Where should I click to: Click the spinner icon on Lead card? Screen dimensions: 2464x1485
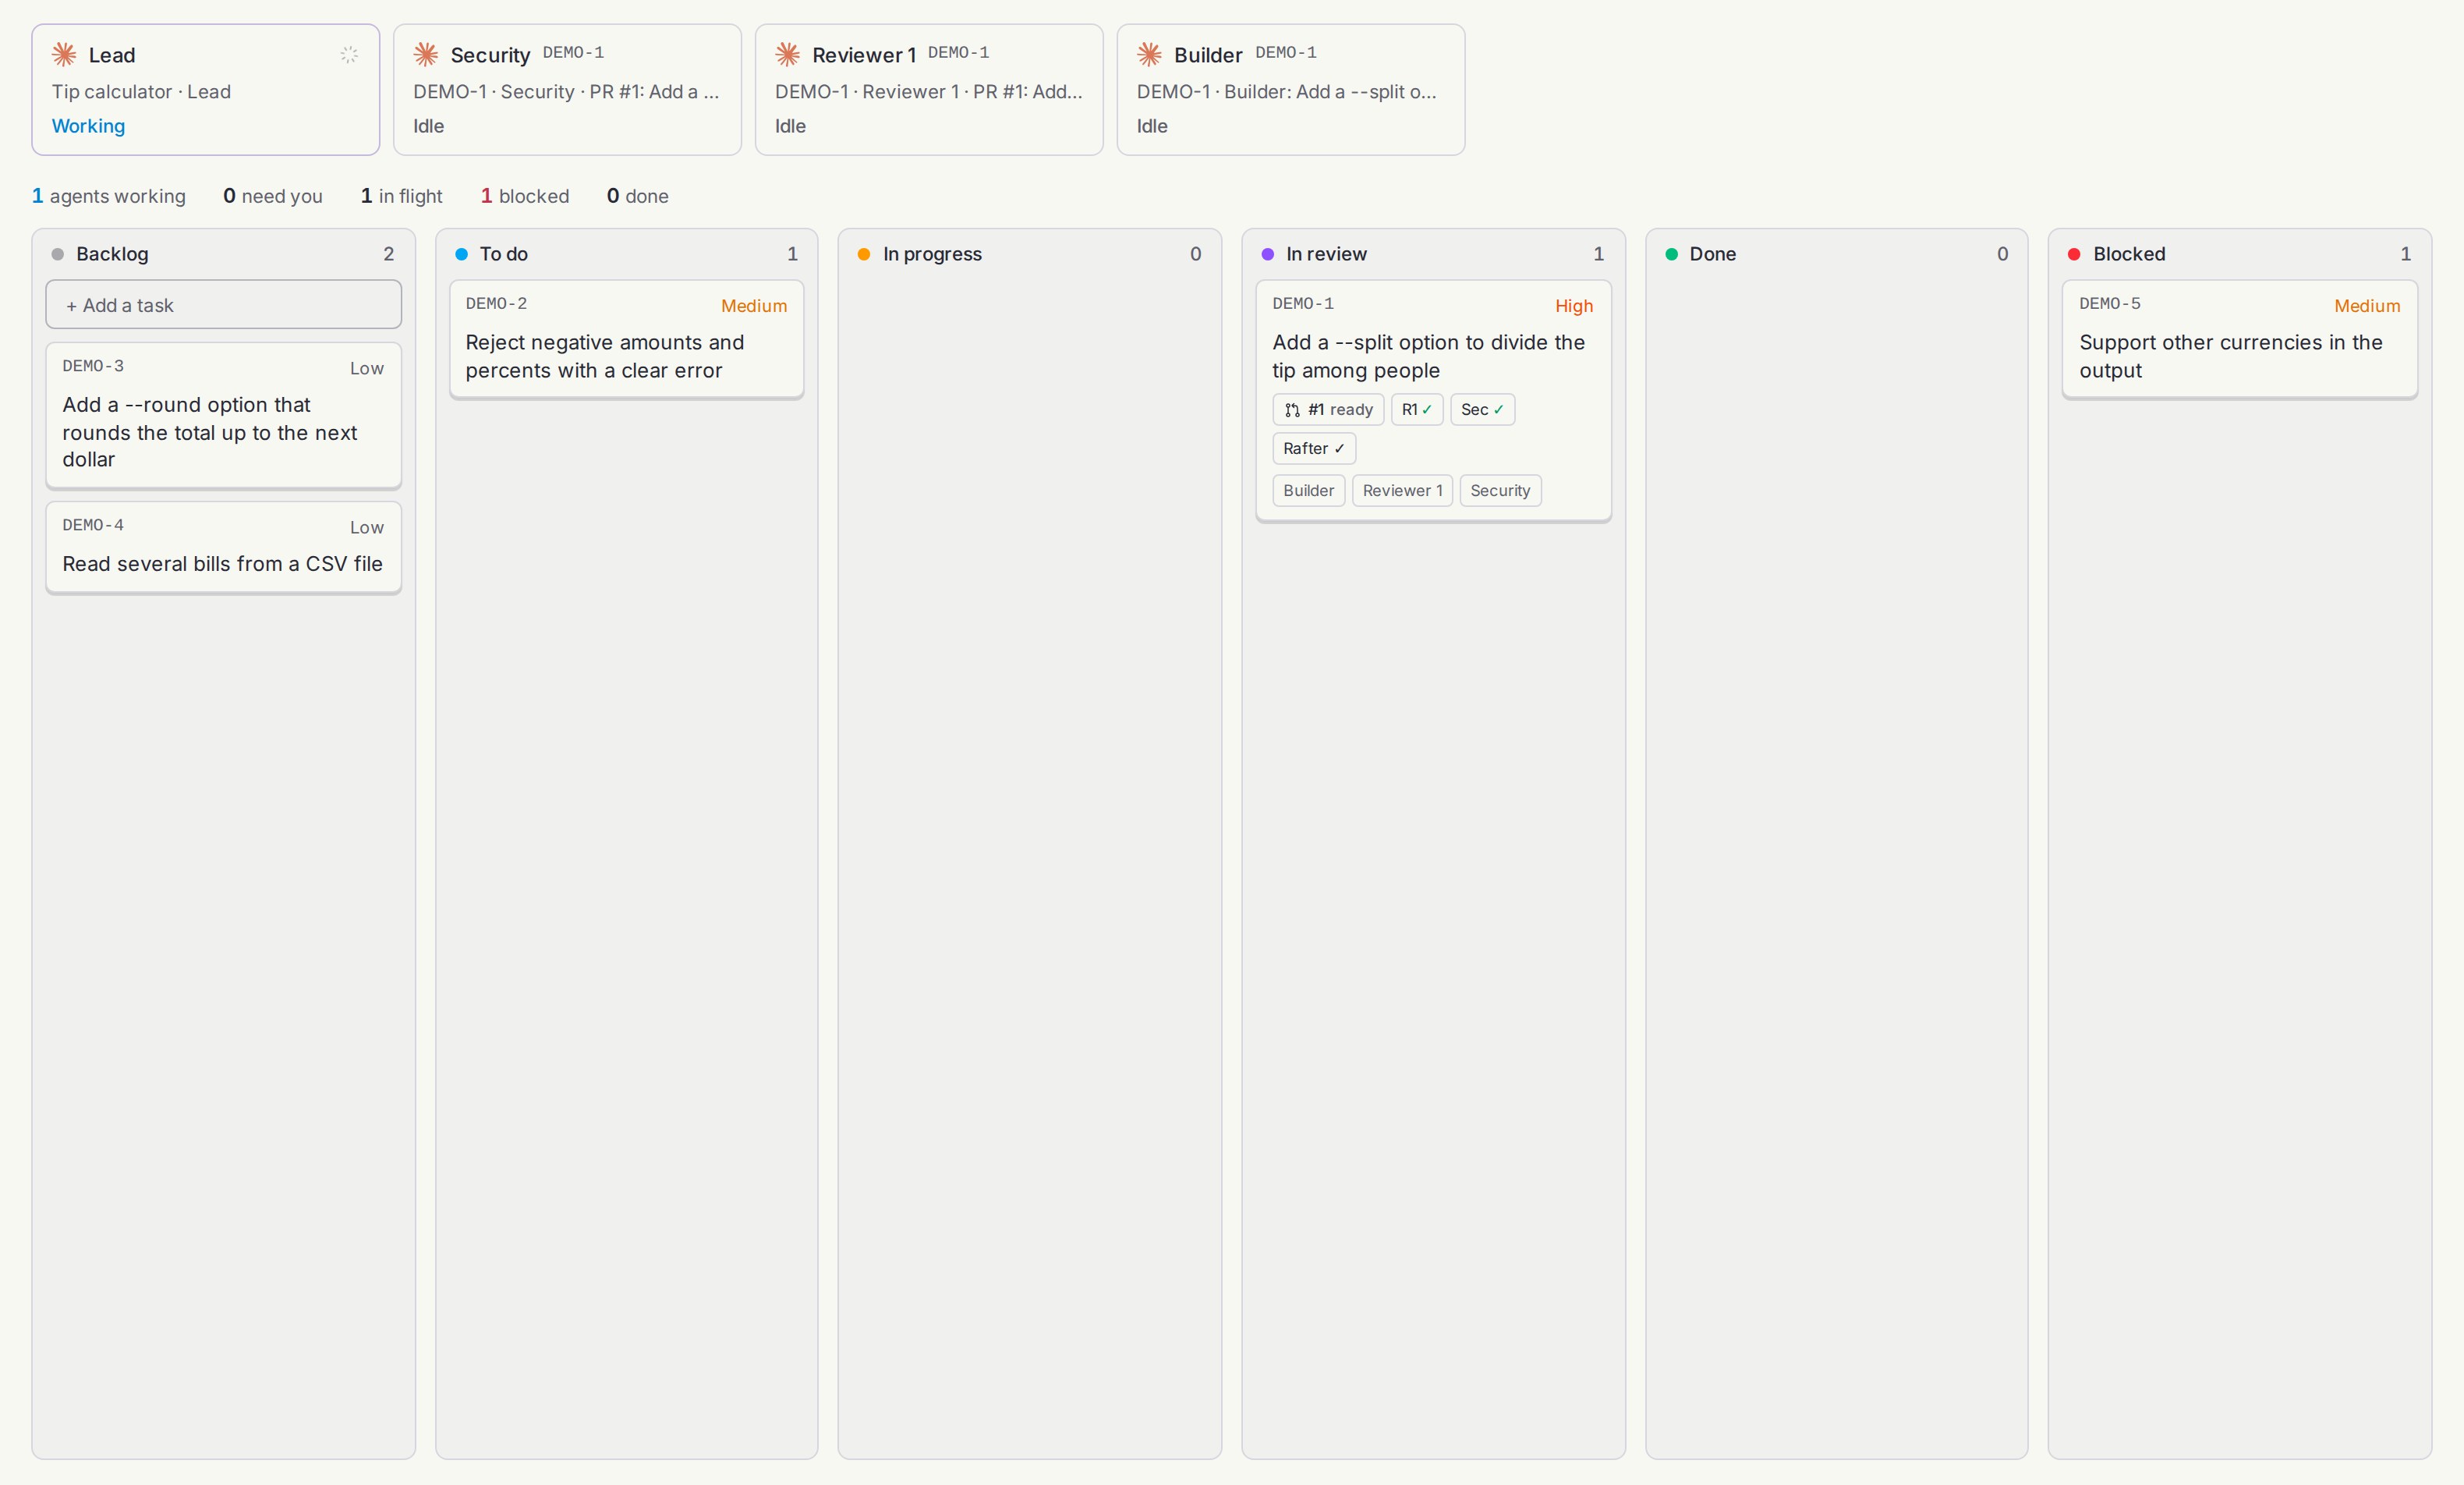tap(349, 54)
